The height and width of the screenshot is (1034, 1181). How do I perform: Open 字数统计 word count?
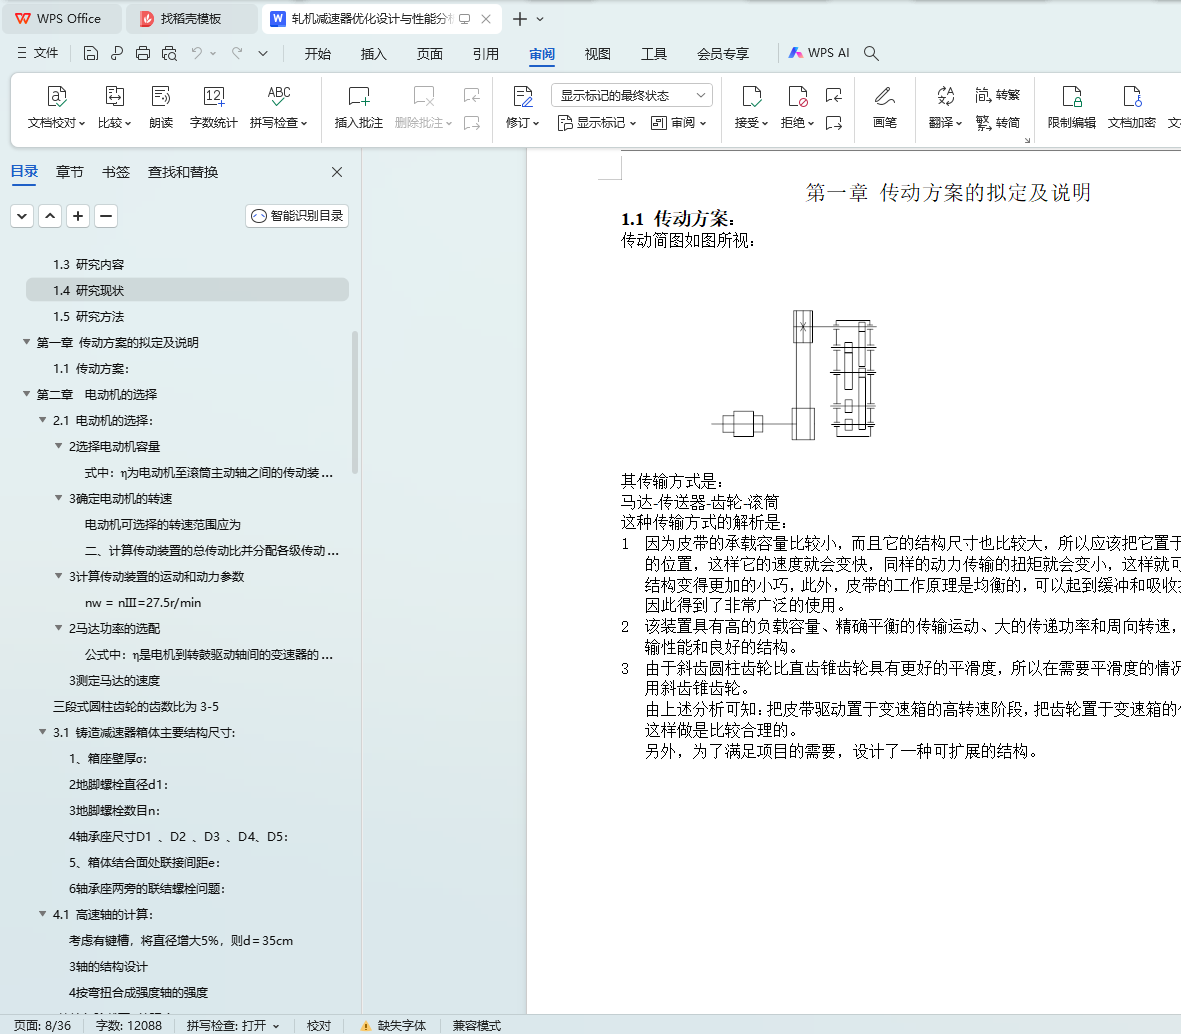pyautogui.click(x=213, y=107)
